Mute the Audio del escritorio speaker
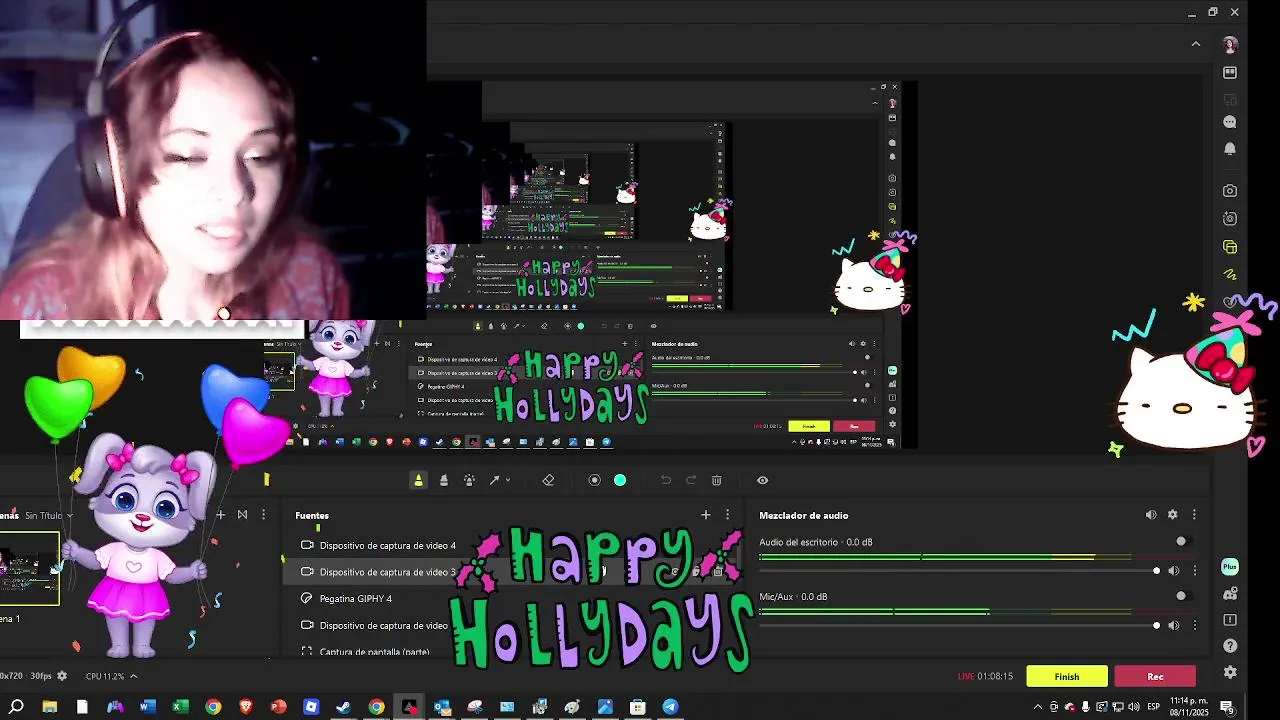The image size is (1280, 720). 1174,571
